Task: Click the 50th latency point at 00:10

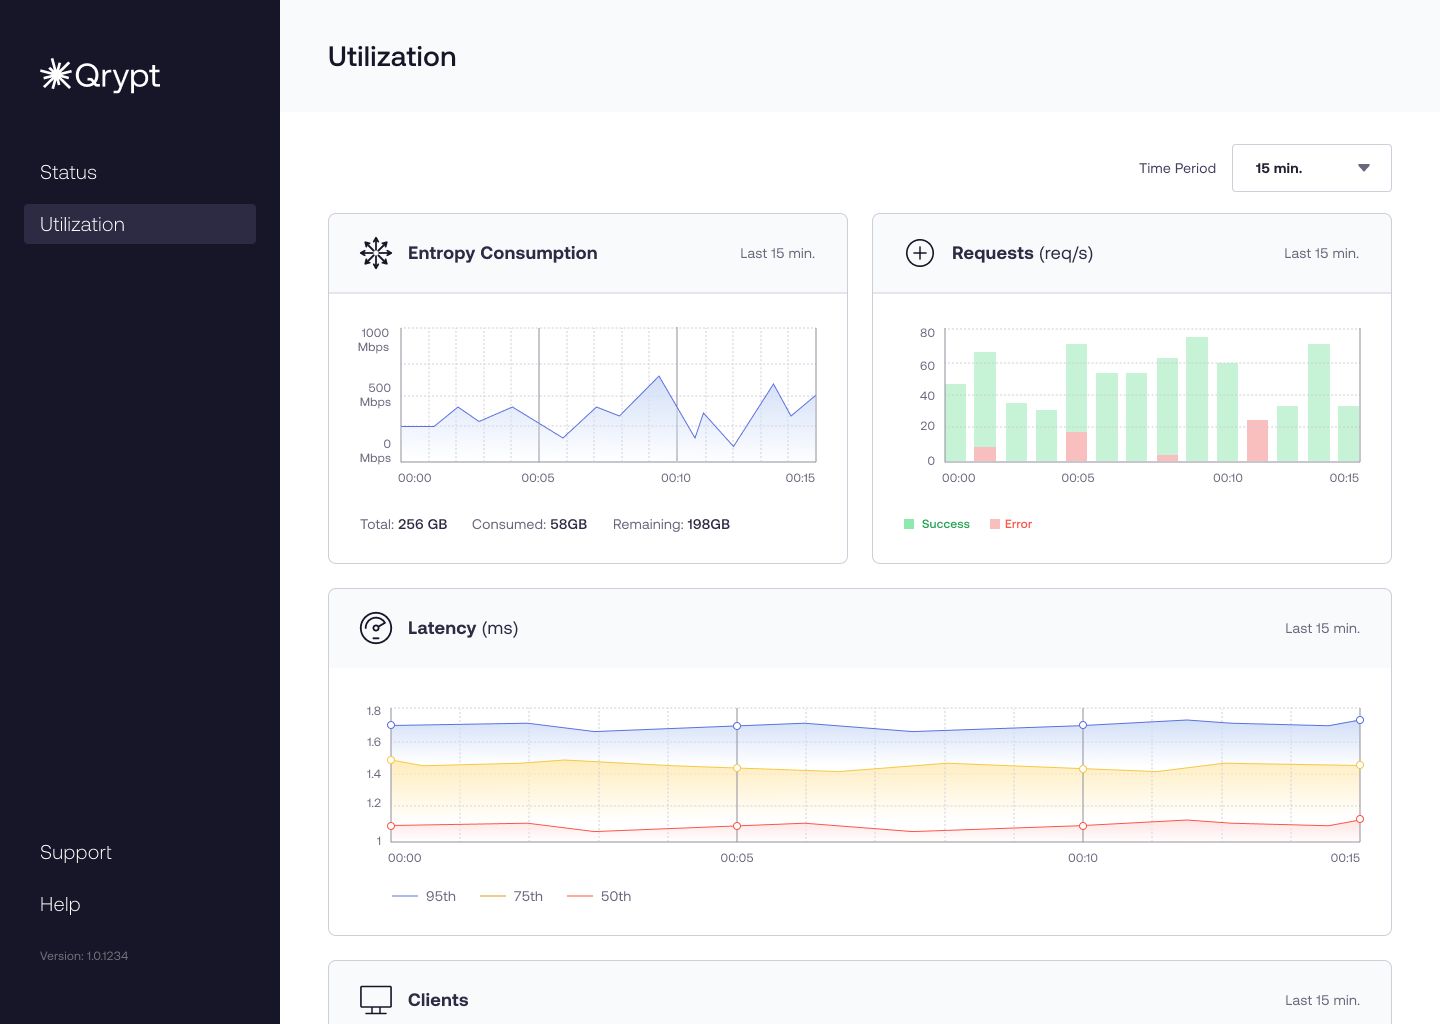Action: pos(1083,826)
